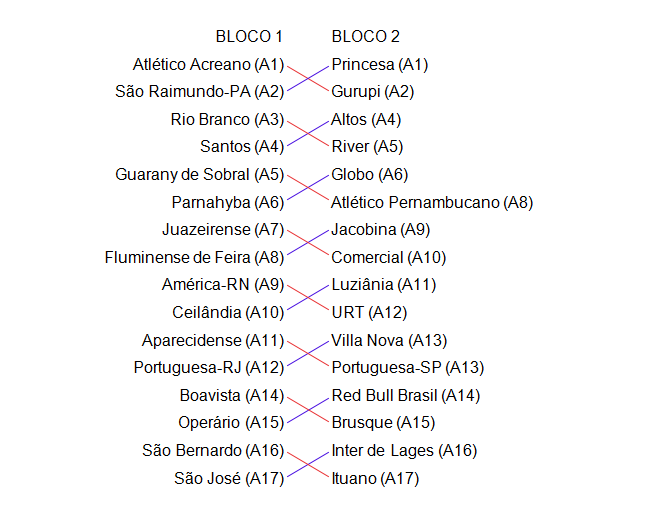Click the BLOCO 2 column header
The width and height of the screenshot is (658, 522).
click(366, 37)
